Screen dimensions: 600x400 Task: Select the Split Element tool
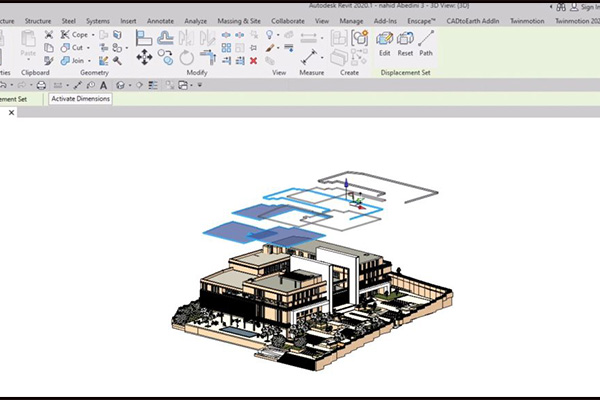(x=226, y=35)
